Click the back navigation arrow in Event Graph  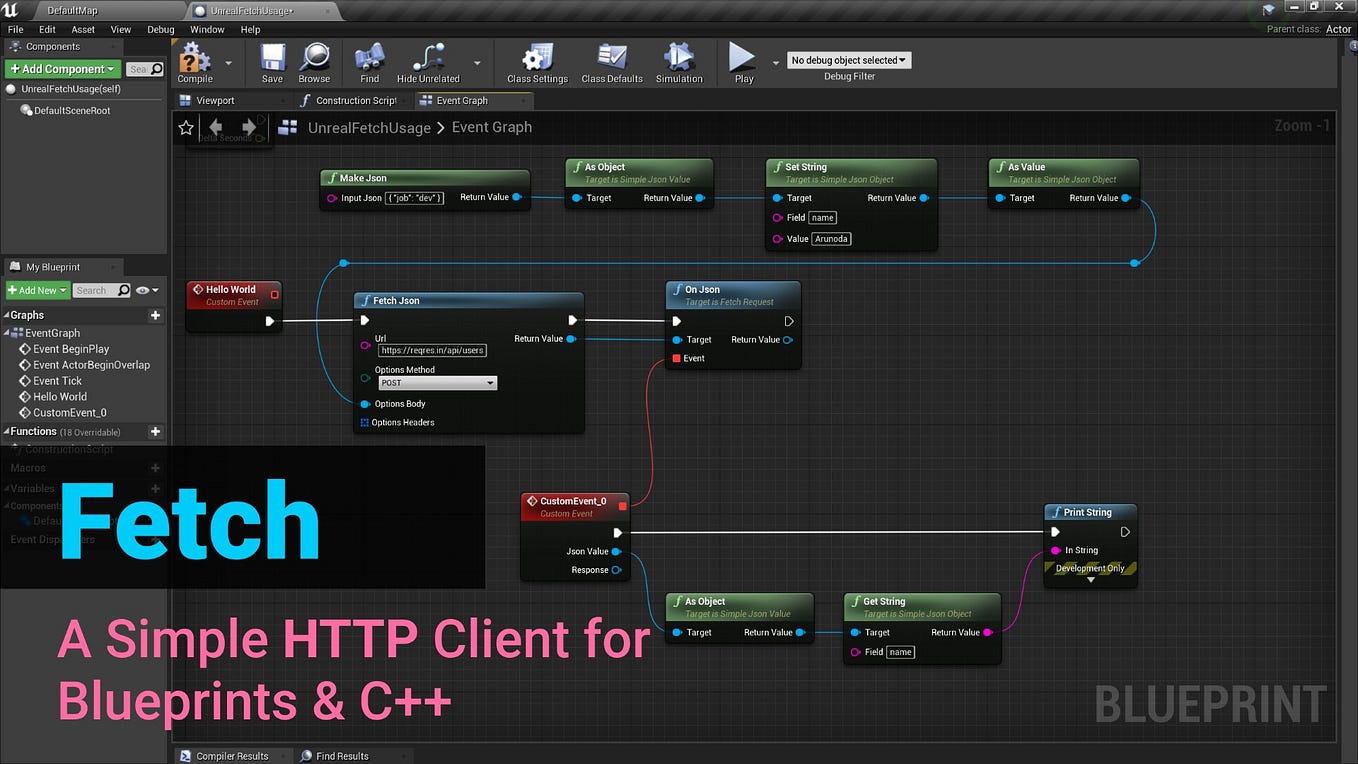coord(215,127)
